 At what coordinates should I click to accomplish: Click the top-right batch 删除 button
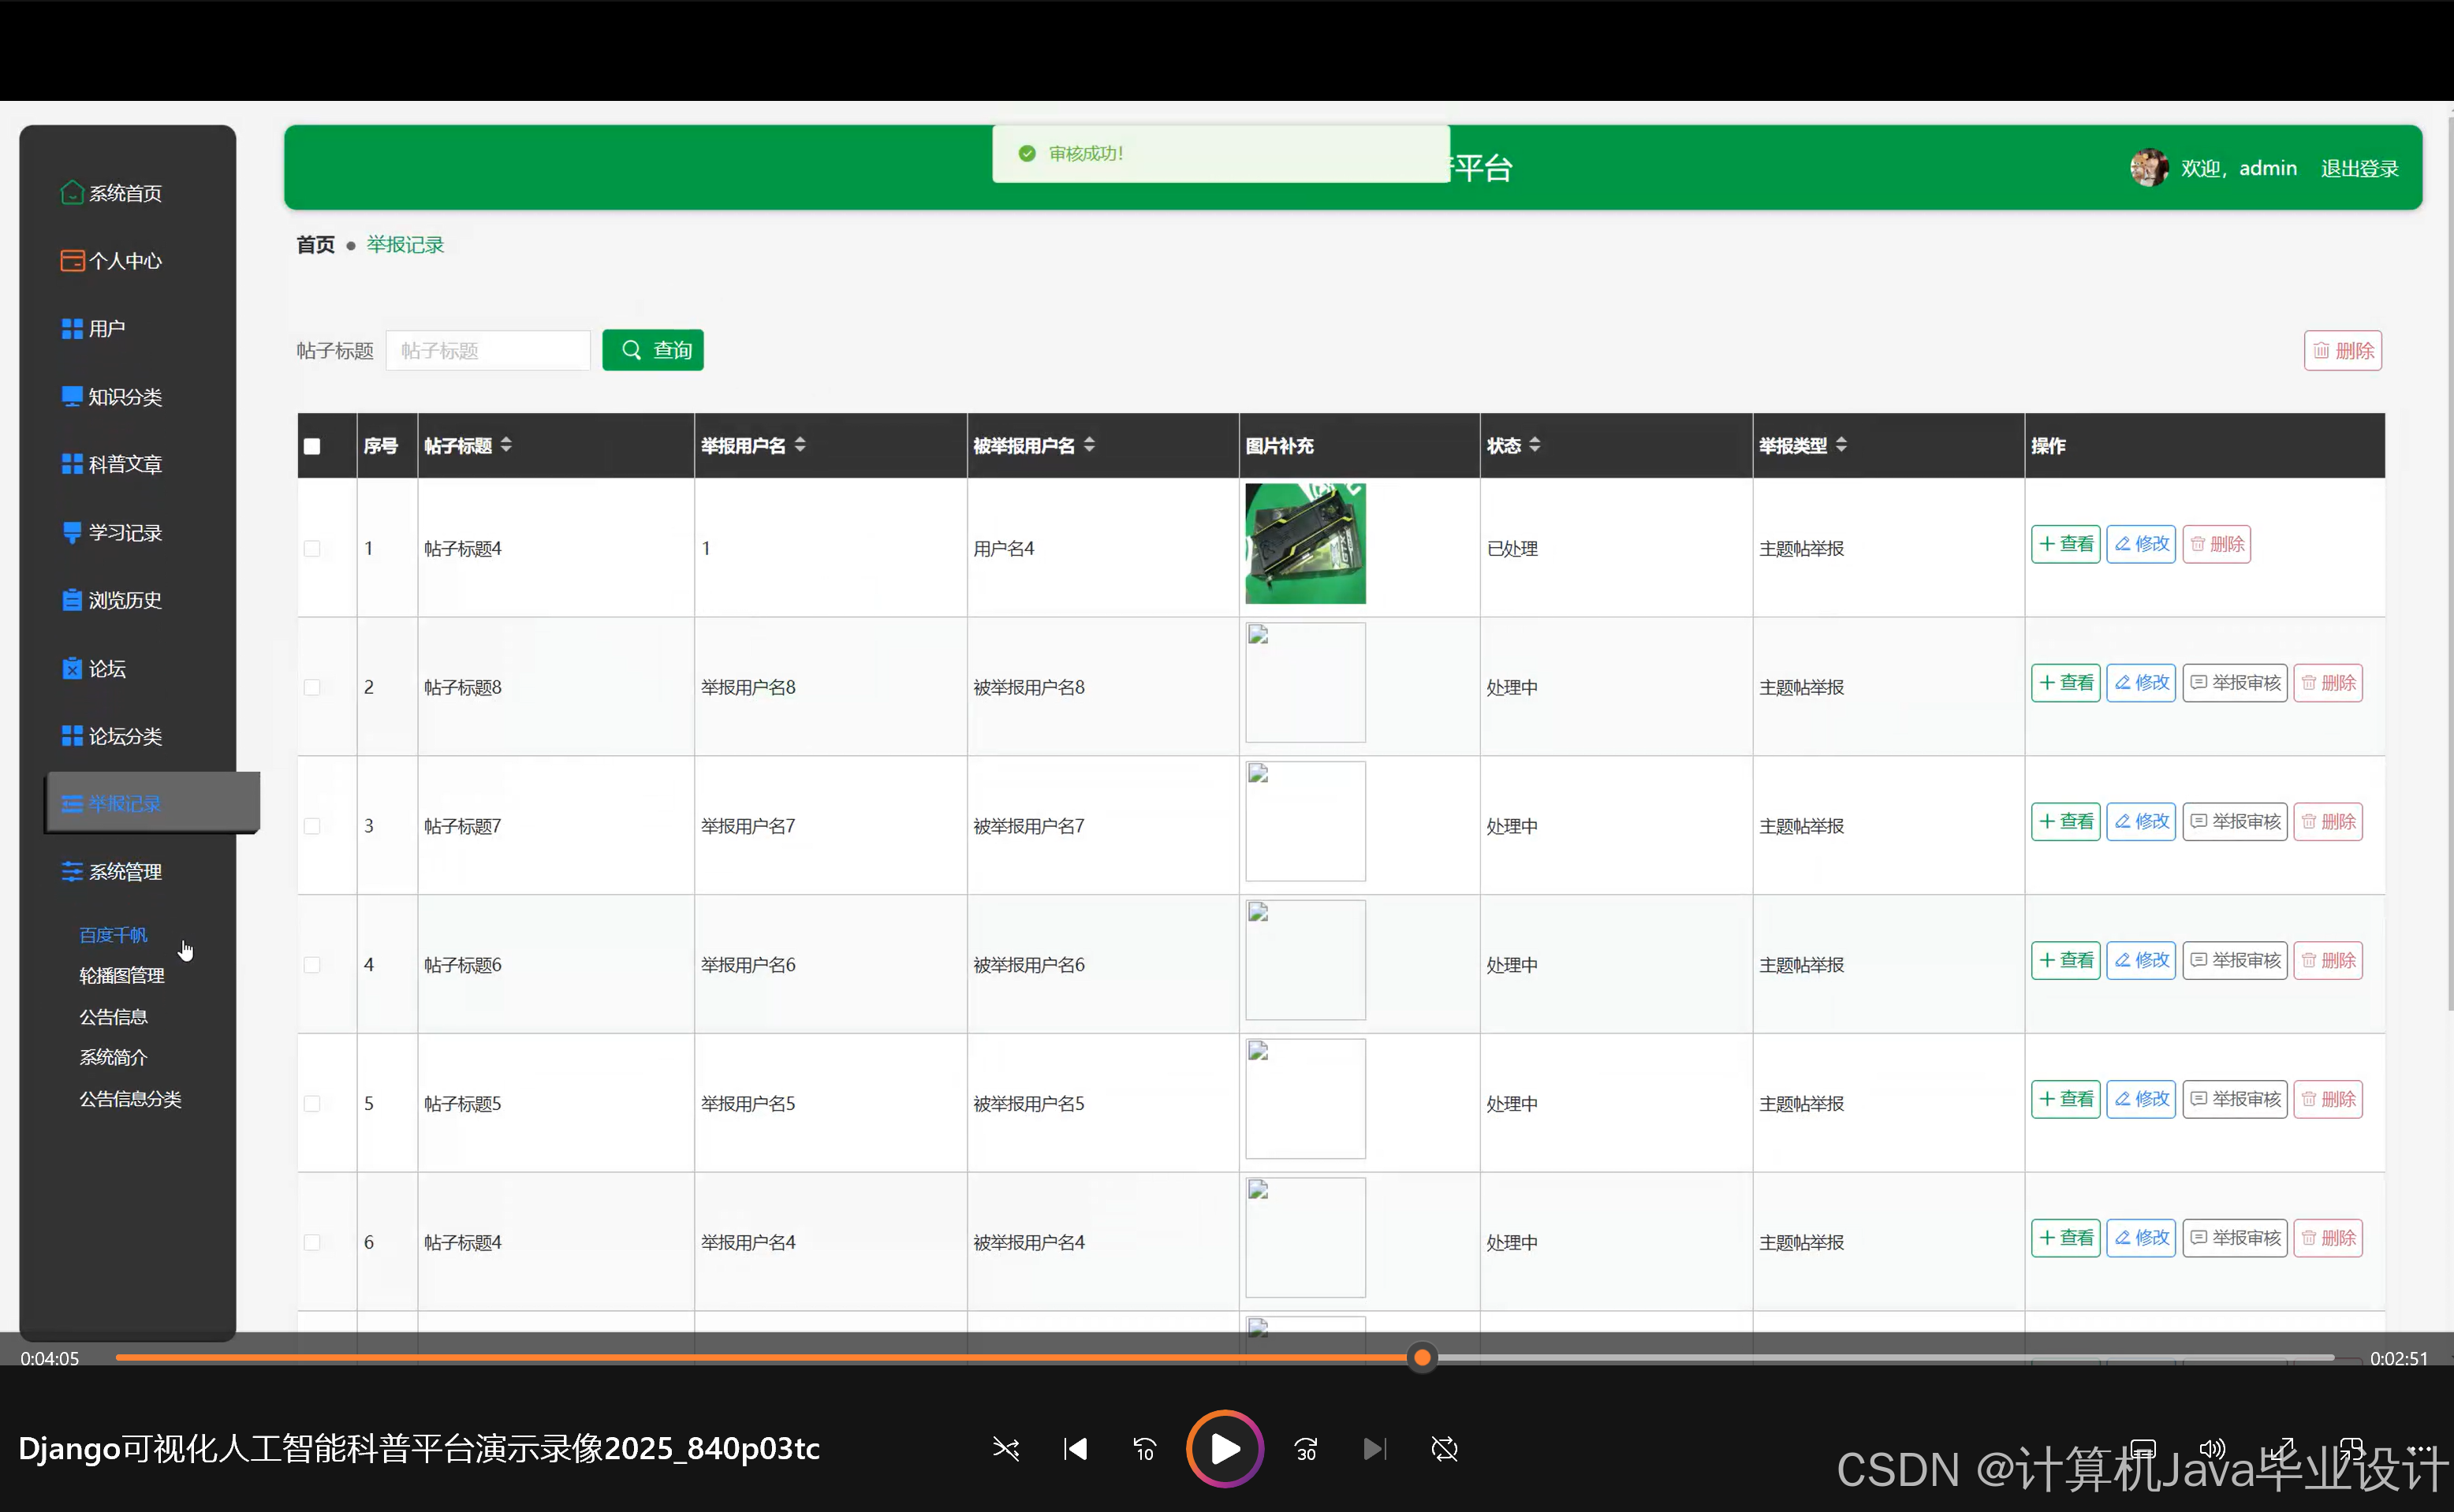pyautogui.click(x=2343, y=350)
